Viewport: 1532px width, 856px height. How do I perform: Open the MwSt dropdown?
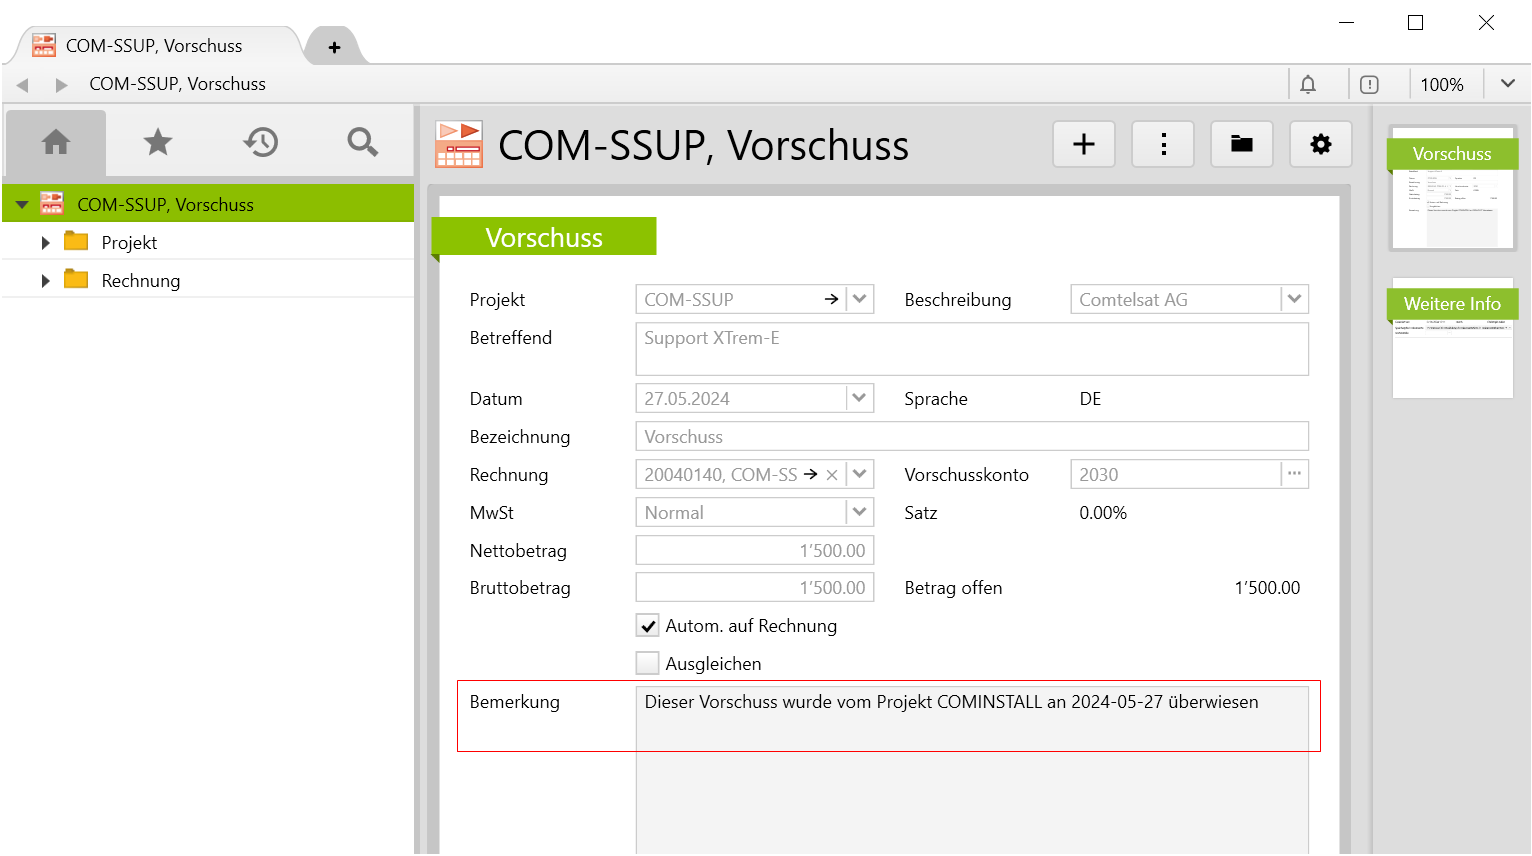click(x=859, y=513)
